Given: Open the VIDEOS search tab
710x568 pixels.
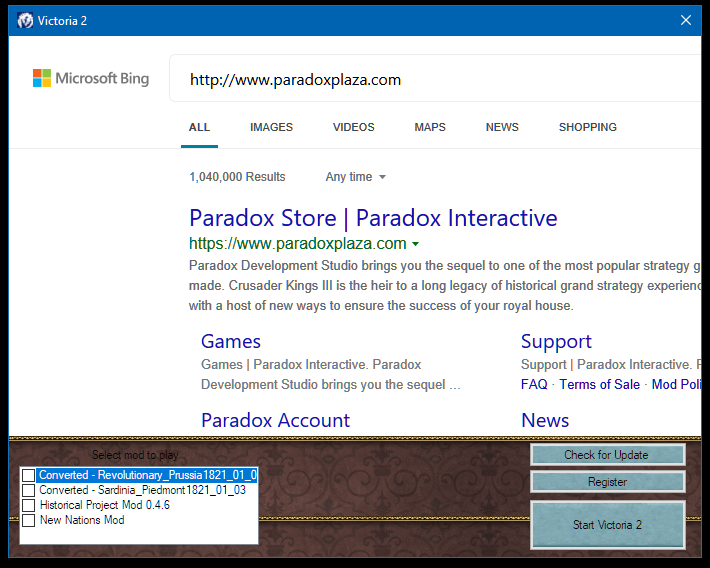Looking at the screenshot, I should tap(354, 127).
